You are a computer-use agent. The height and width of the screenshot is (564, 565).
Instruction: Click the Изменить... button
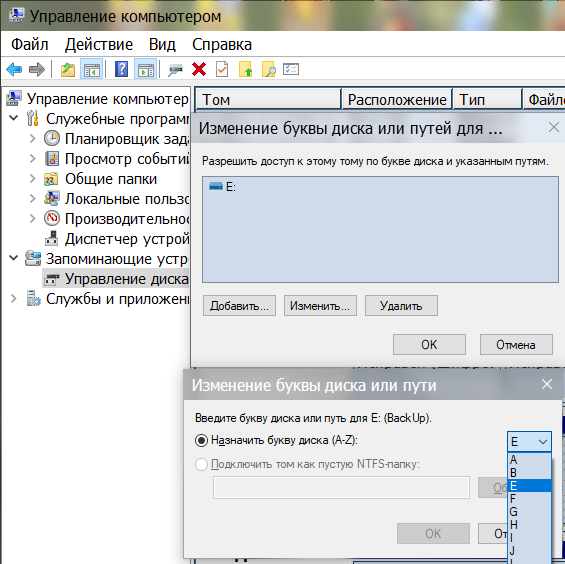tap(320, 306)
